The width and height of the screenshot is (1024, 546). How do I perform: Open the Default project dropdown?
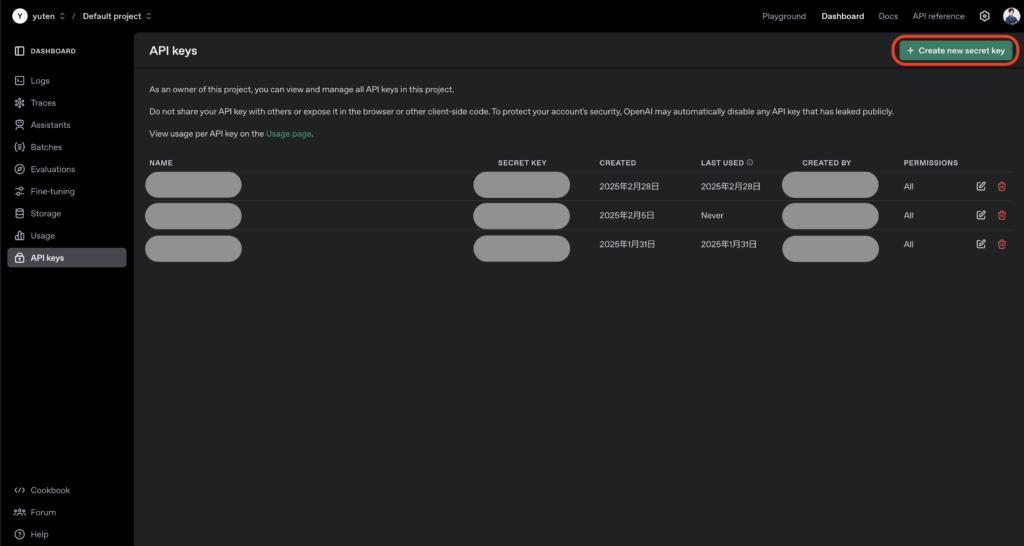click(116, 16)
